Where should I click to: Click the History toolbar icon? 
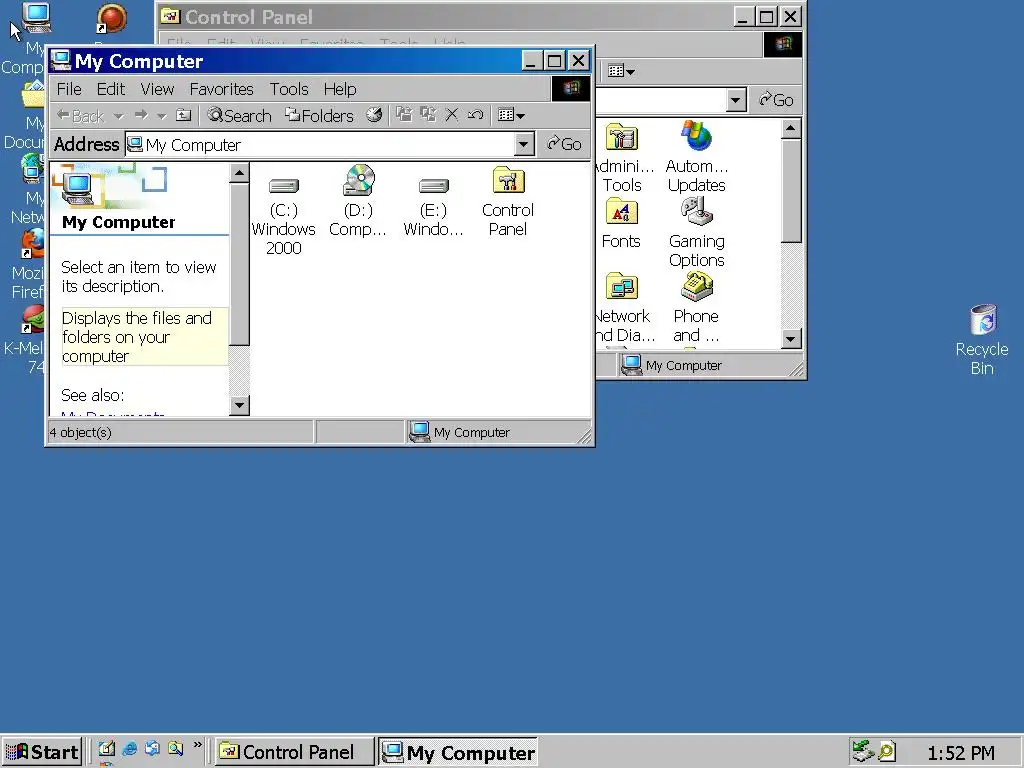(374, 116)
